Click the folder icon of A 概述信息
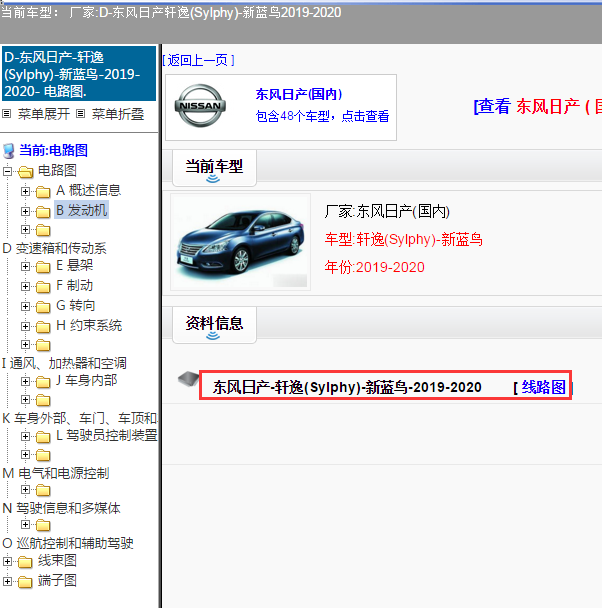The width and height of the screenshot is (602, 608). [x=43, y=192]
